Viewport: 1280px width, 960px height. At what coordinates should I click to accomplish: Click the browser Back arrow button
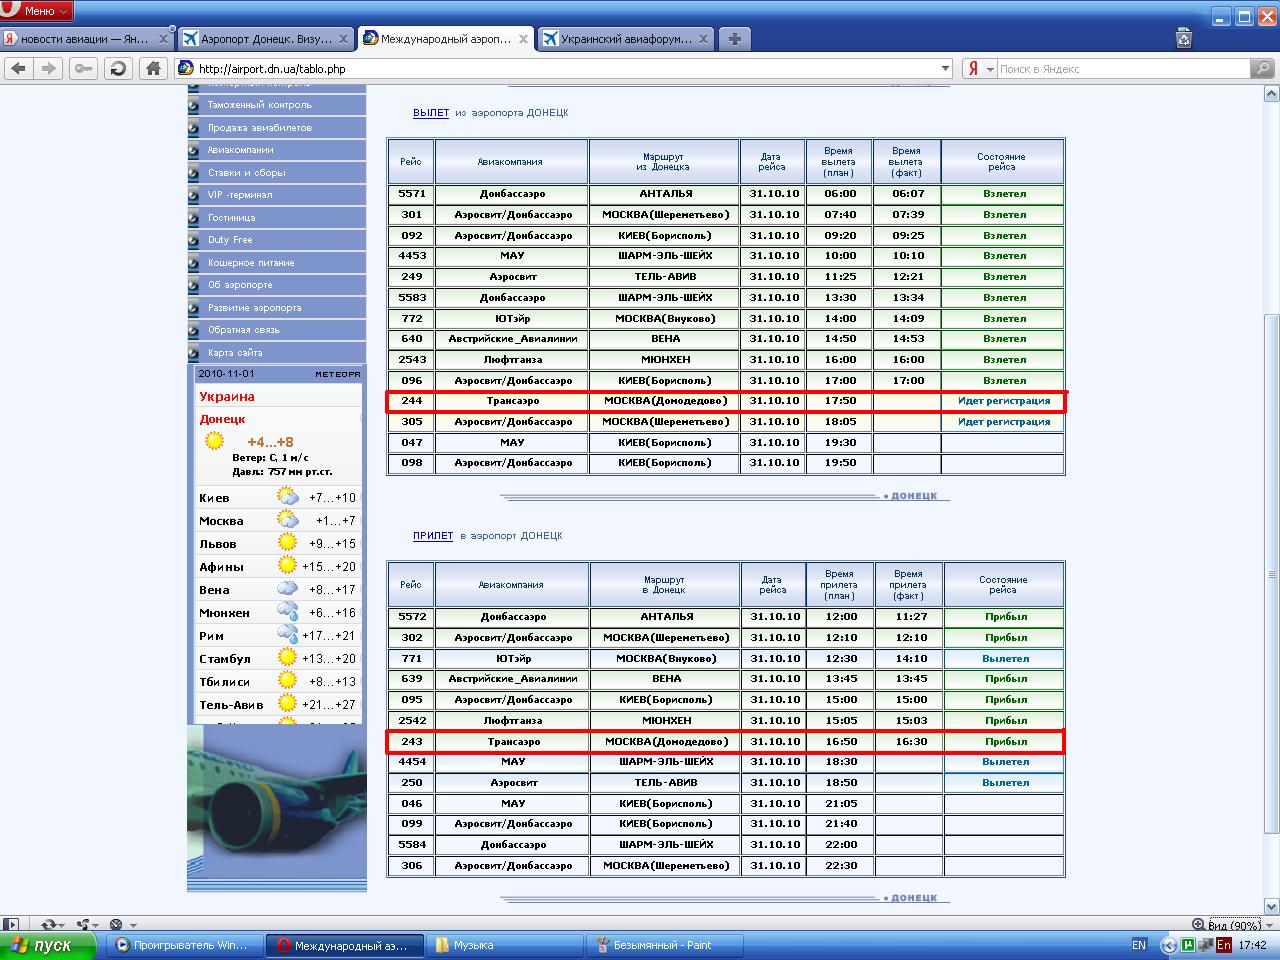(x=18, y=69)
